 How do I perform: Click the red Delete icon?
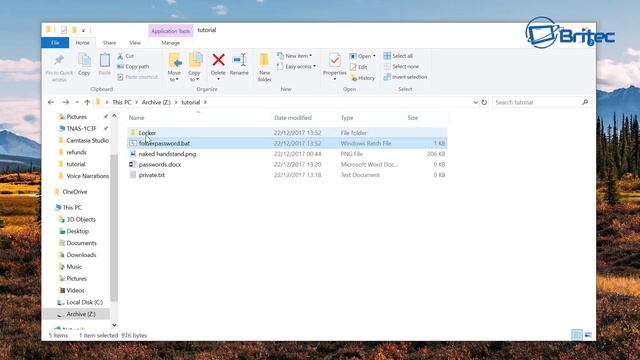point(218,60)
